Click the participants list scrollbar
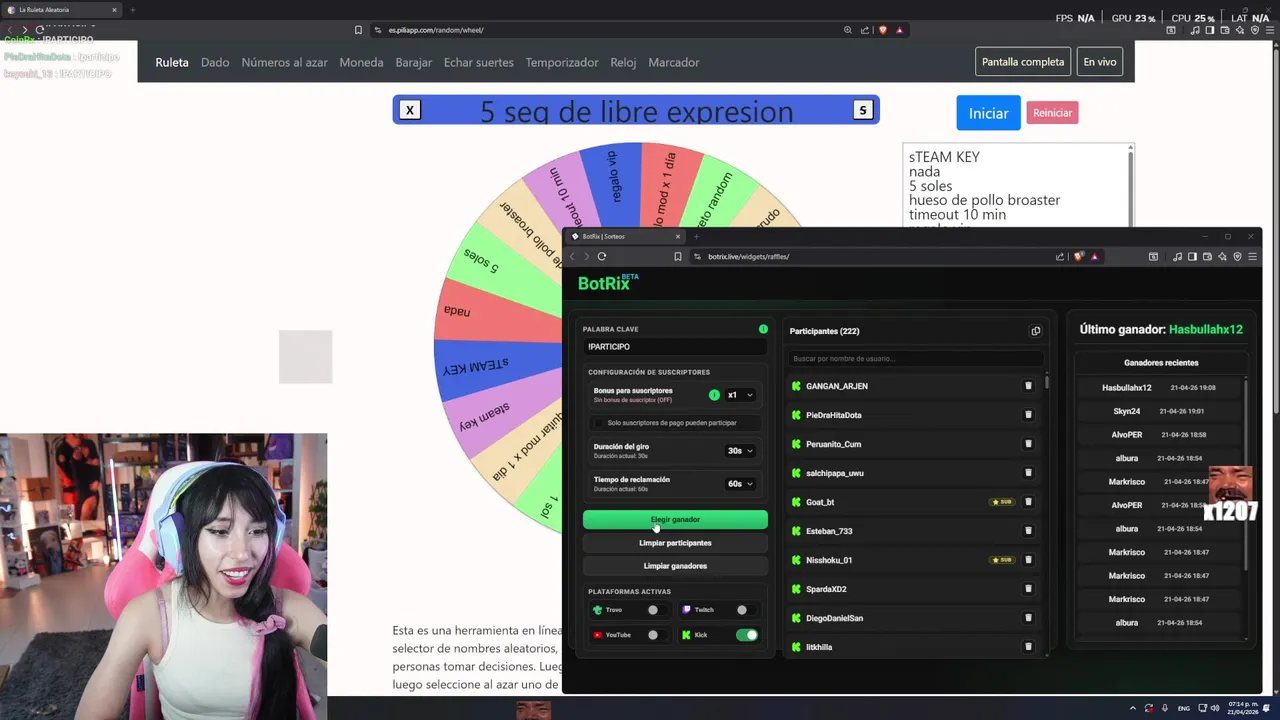 click(1047, 382)
